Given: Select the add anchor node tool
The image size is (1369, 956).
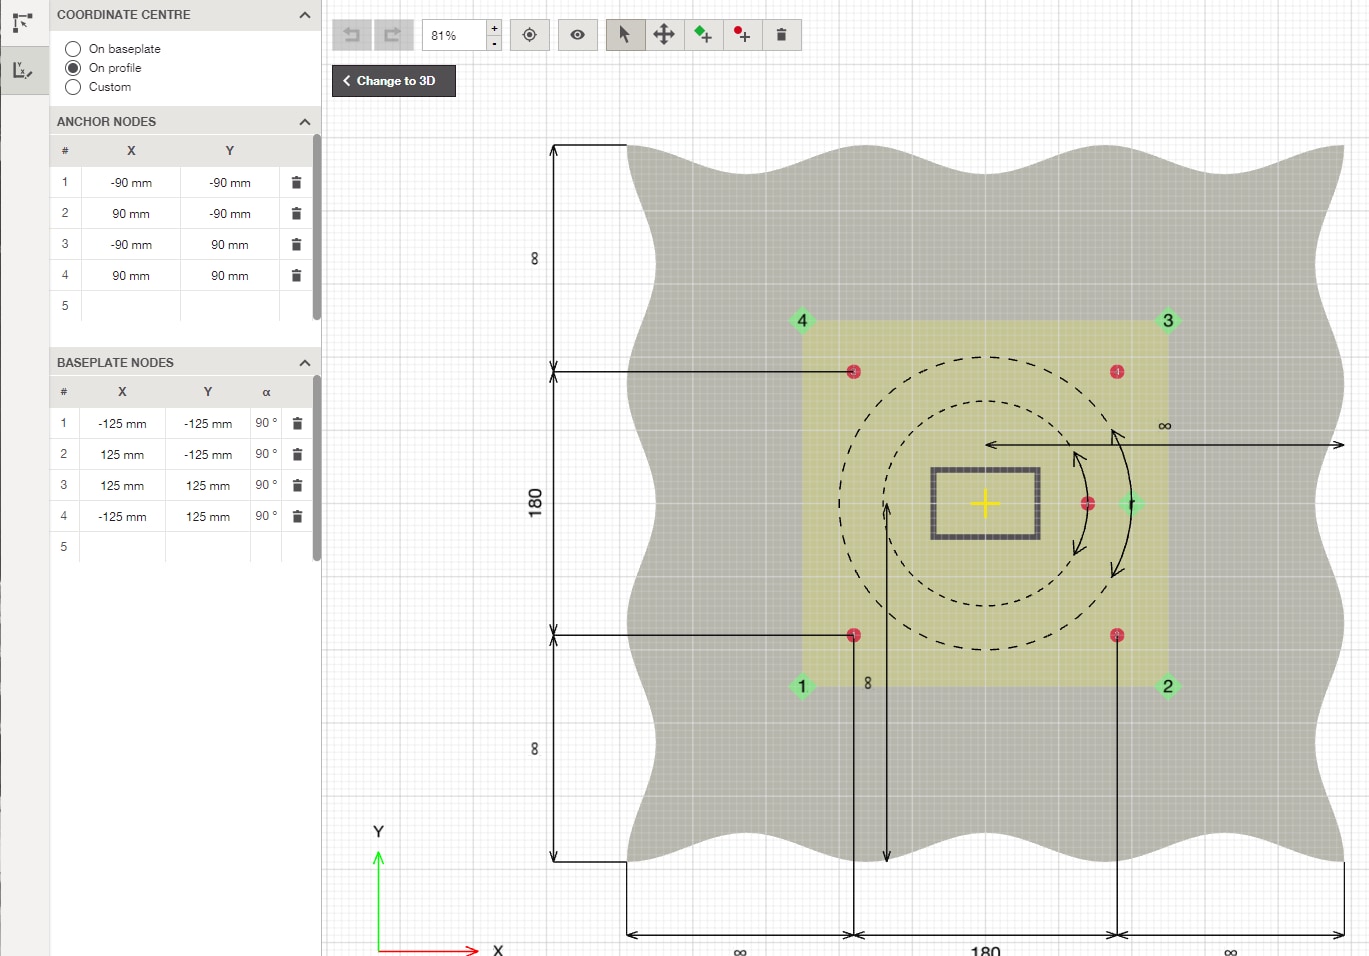Looking at the screenshot, I should 742,34.
